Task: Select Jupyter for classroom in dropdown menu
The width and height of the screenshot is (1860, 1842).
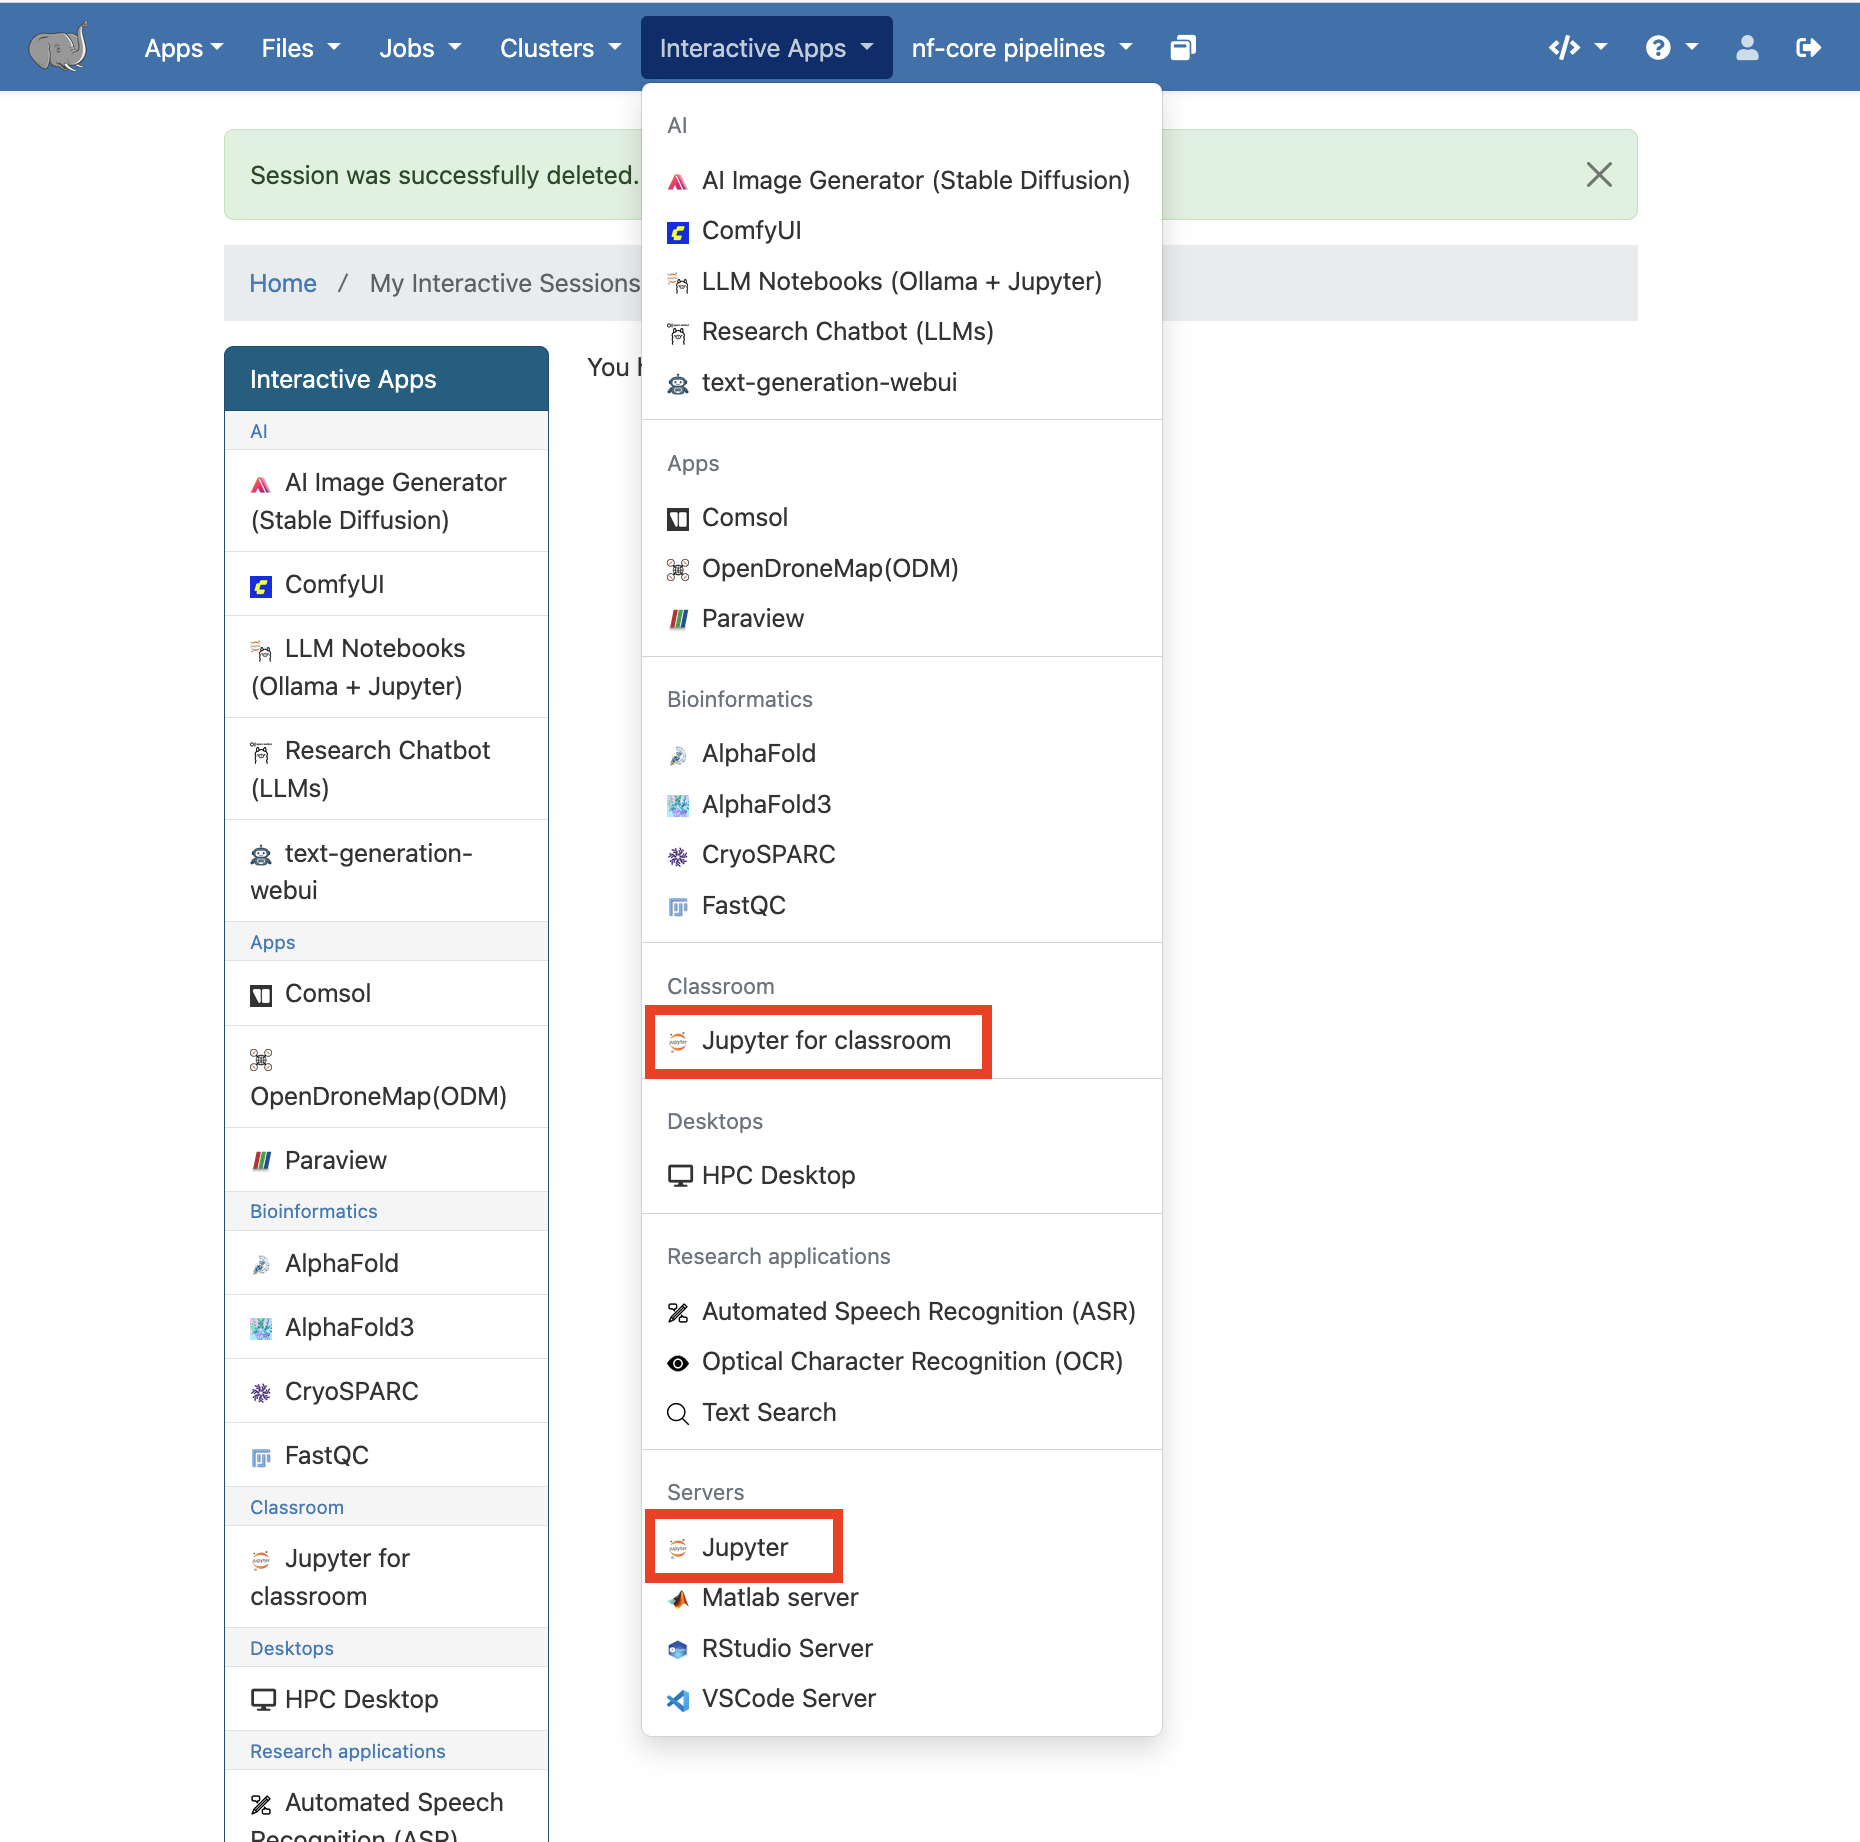Action: (x=825, y=1041)
